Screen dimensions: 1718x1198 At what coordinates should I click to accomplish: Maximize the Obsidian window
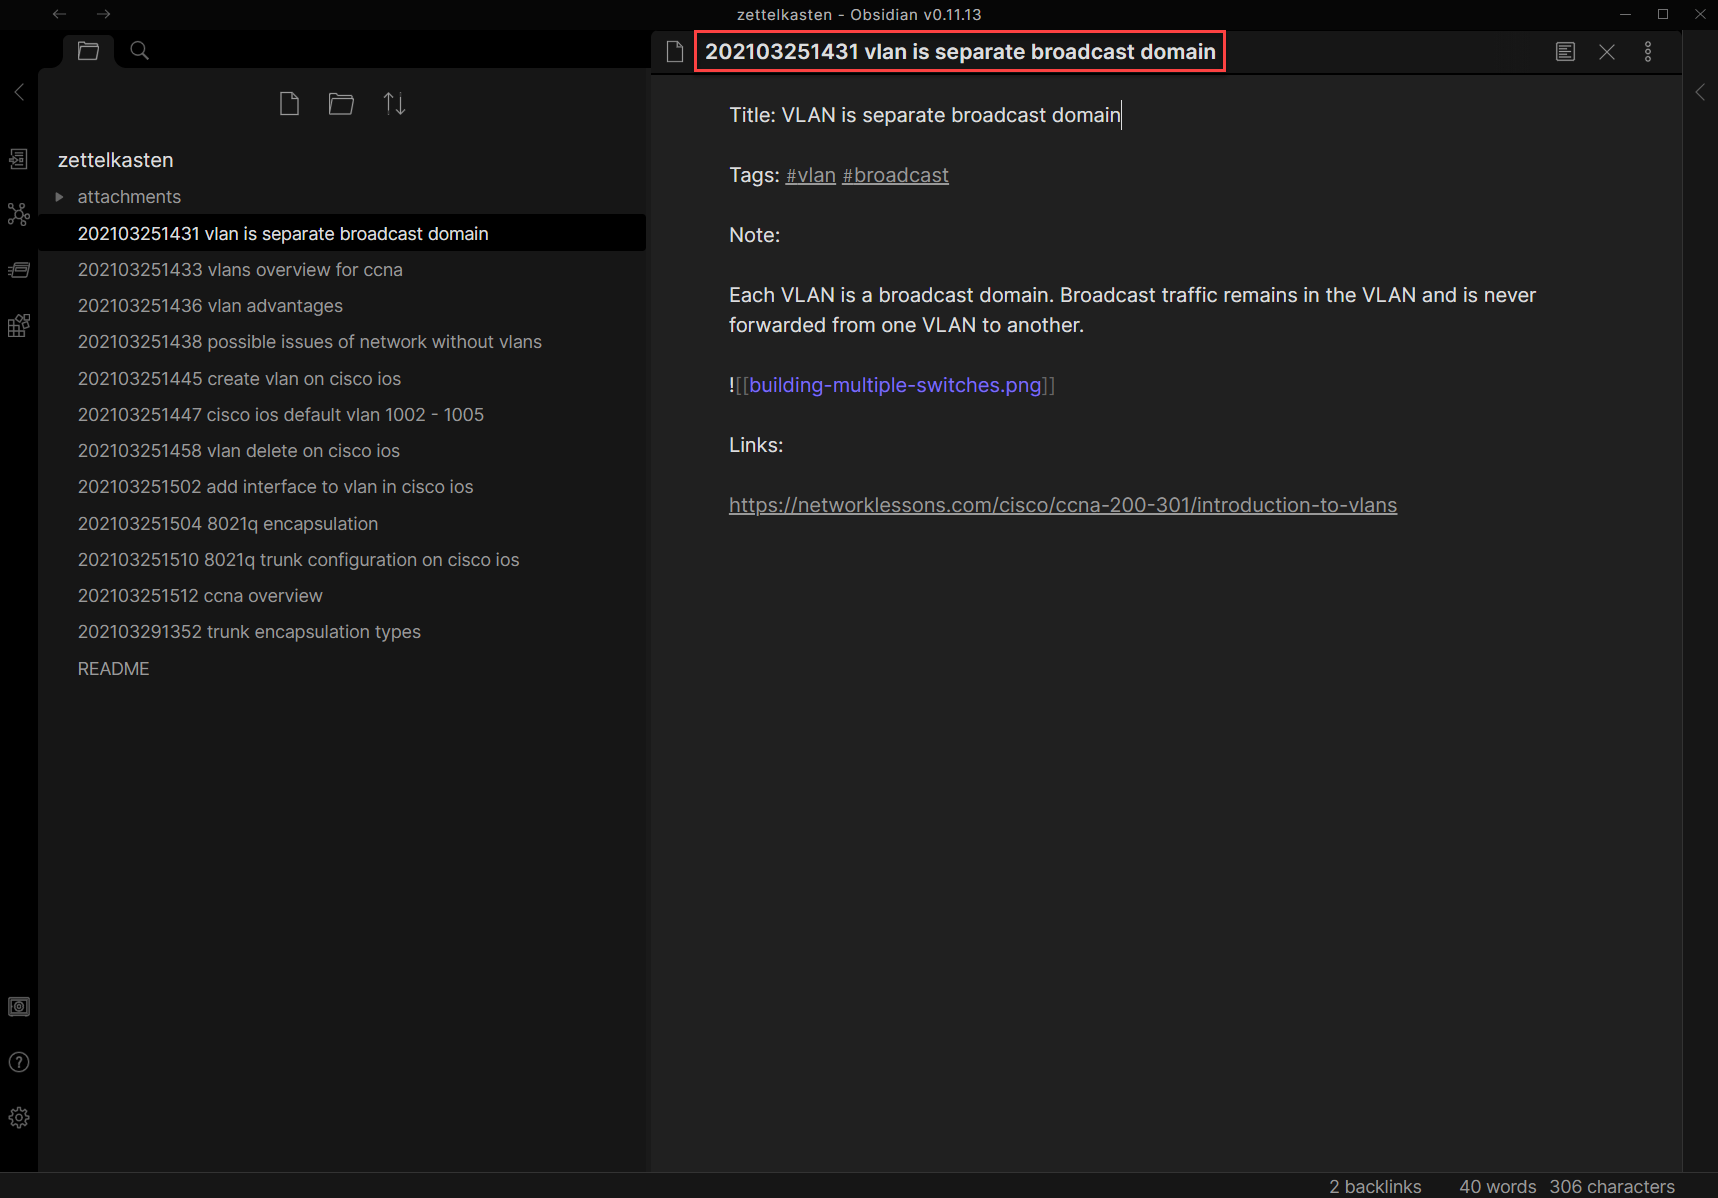(x=1663, y=14)
